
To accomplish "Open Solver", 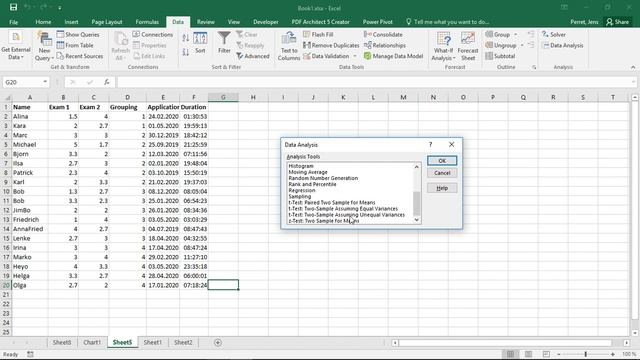I will click(554, 35).
